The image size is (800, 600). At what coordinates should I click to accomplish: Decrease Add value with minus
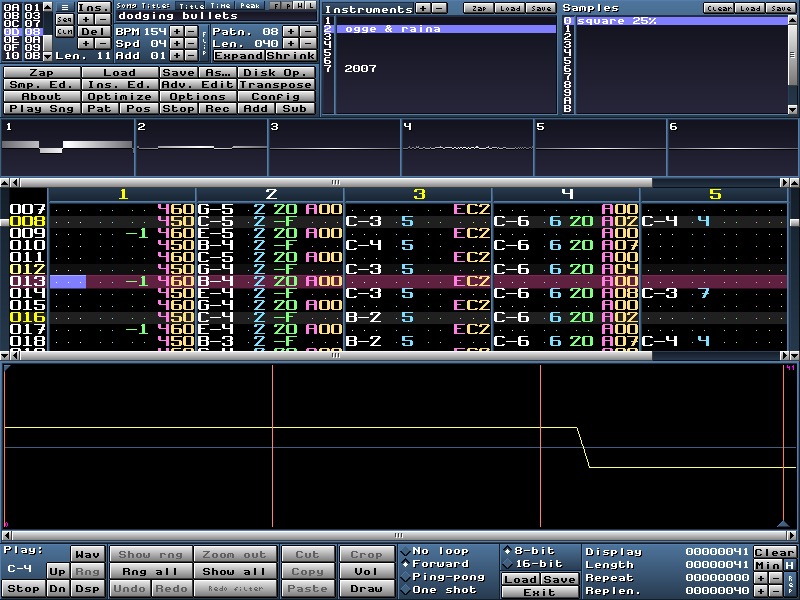coord(191,55)
